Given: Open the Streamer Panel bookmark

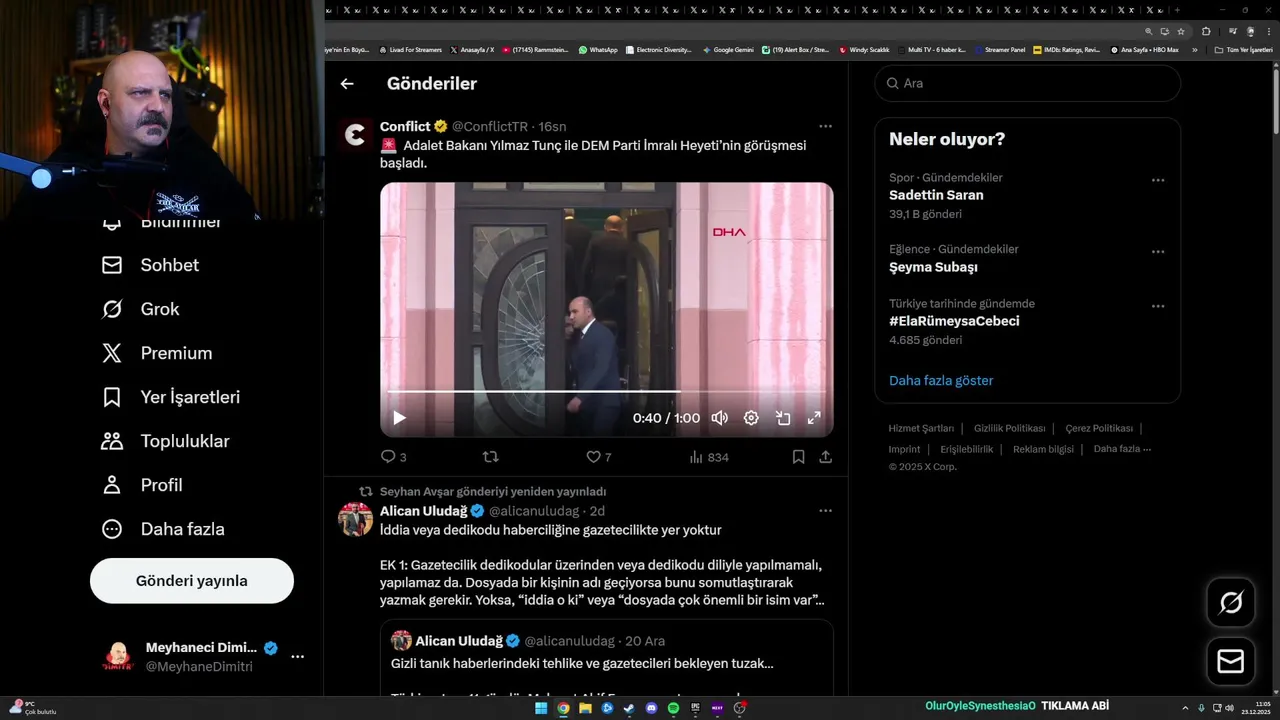Looking at the screenshot, I should 1000,49.
